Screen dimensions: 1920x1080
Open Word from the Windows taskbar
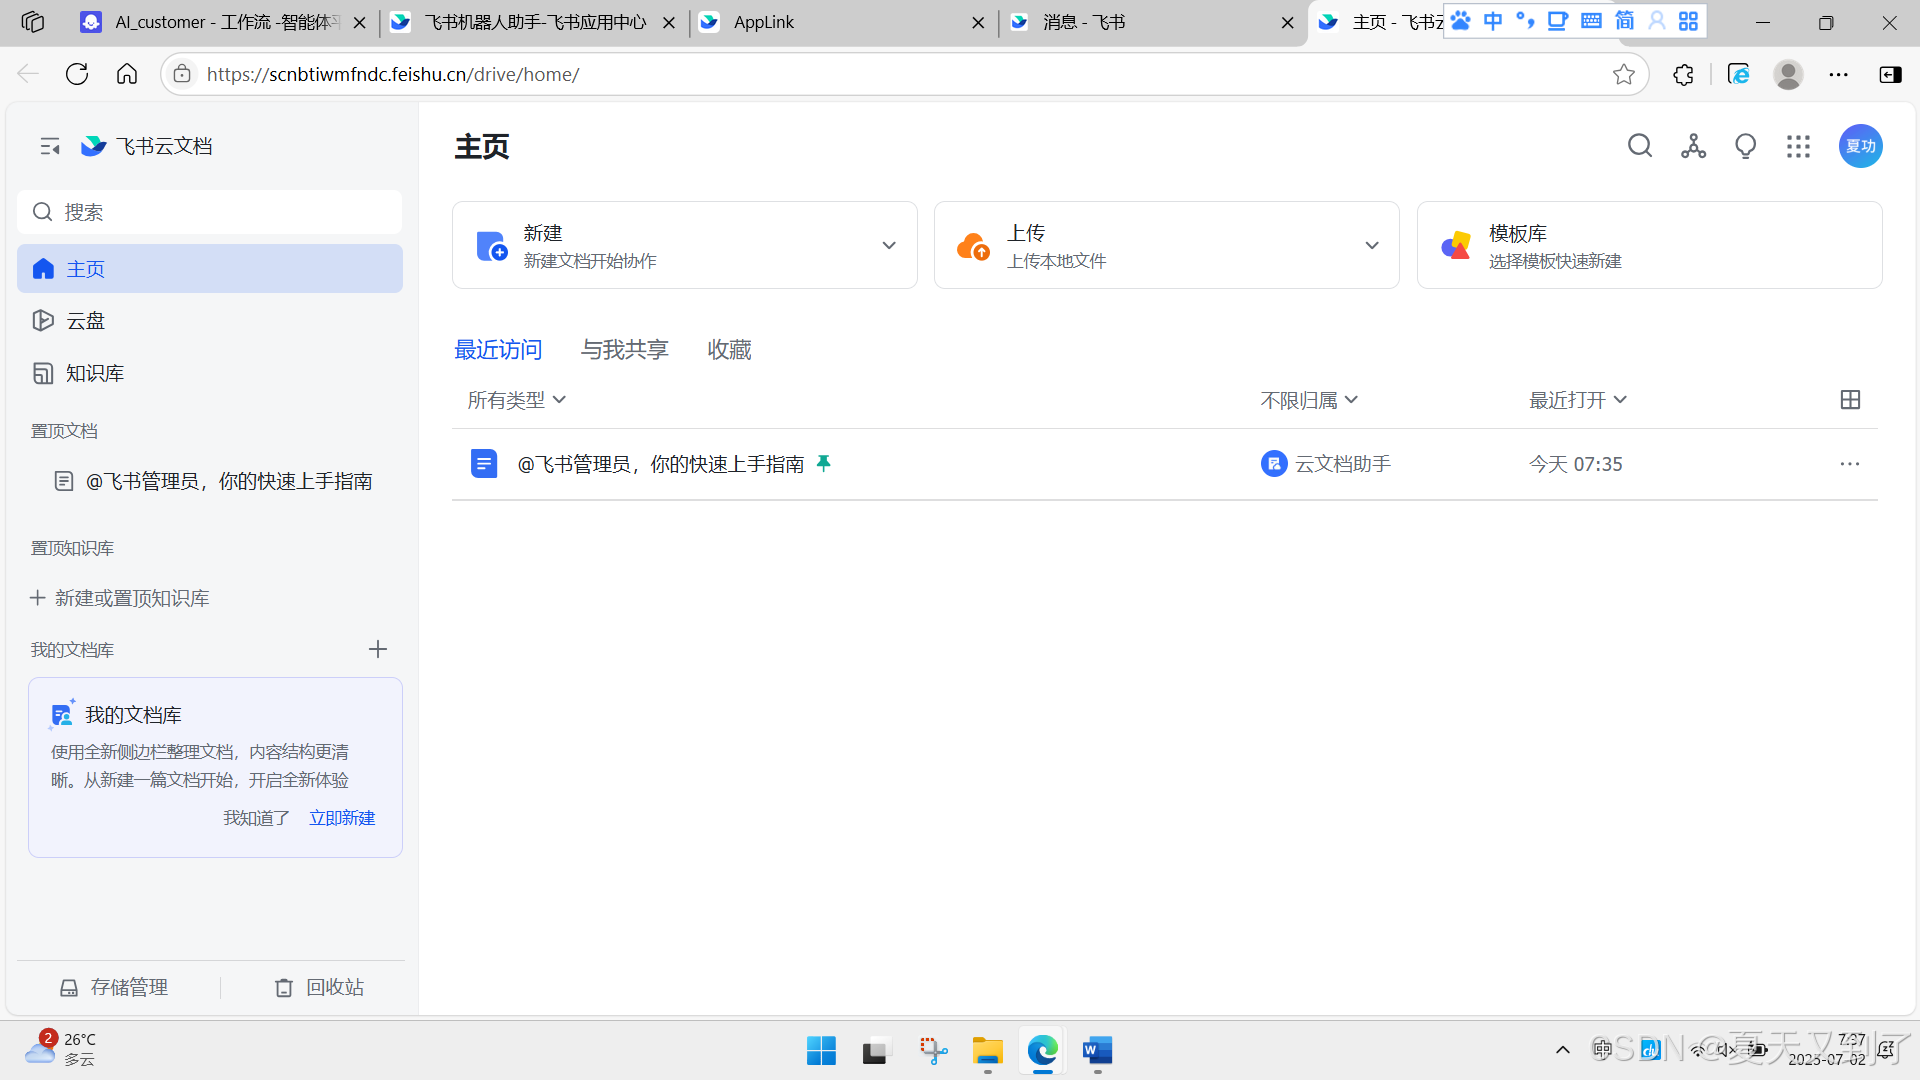[x=1097, y=1051]
